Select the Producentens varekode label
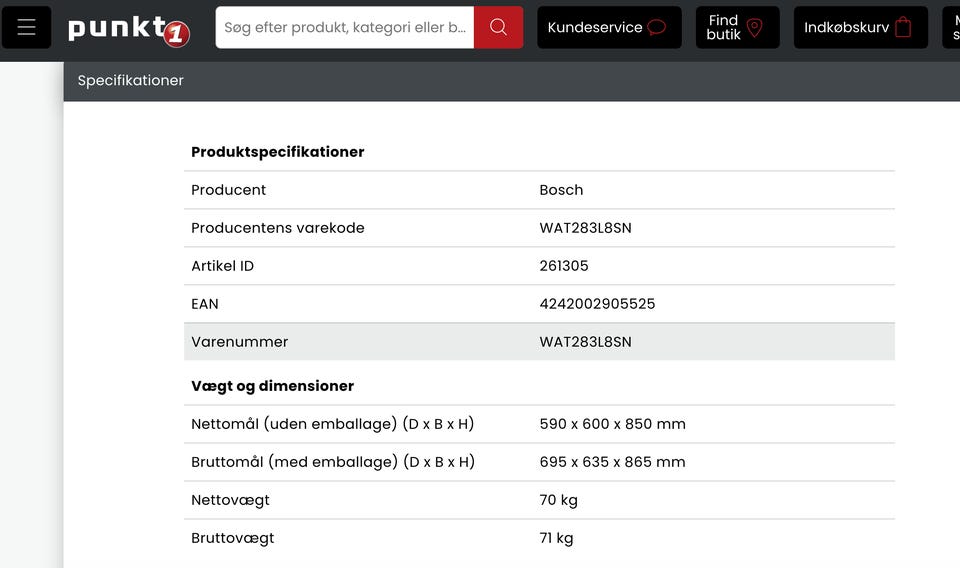The image size is (960, 568). point(277,228)
